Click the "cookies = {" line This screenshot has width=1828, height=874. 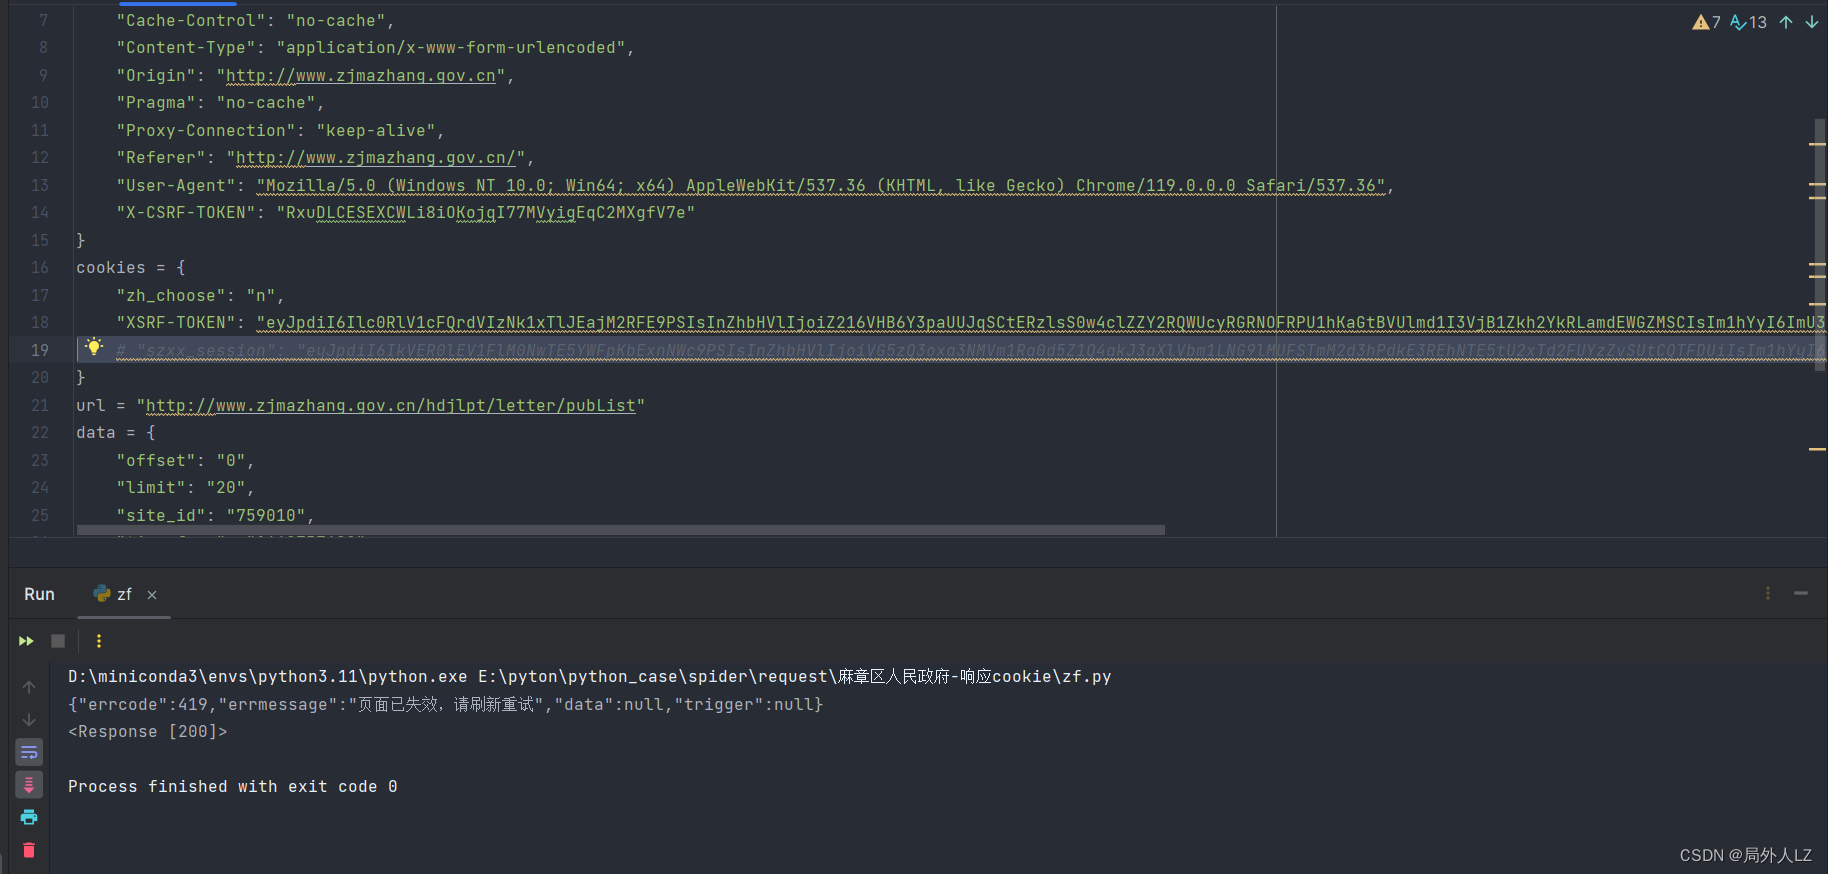tap(131, 268)
